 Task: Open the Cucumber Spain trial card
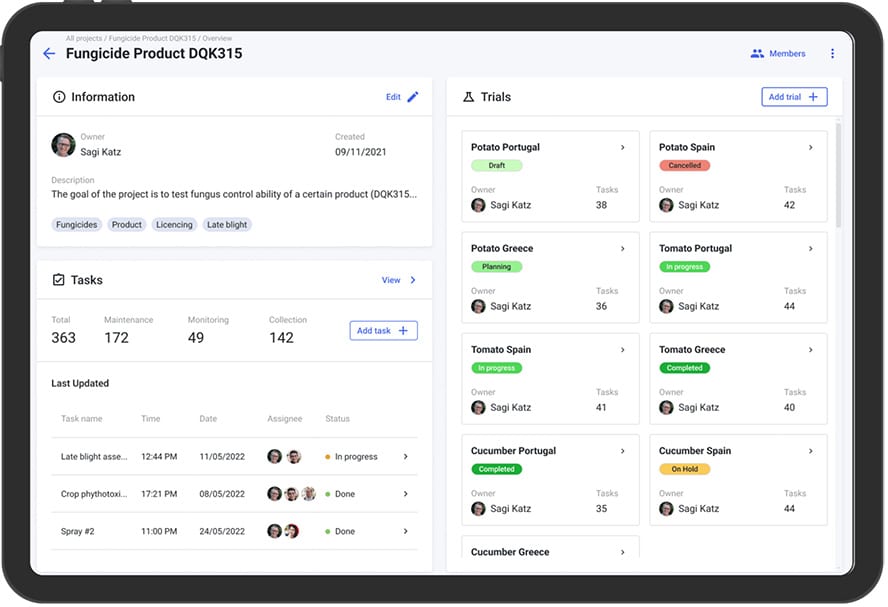click(738, 480)
